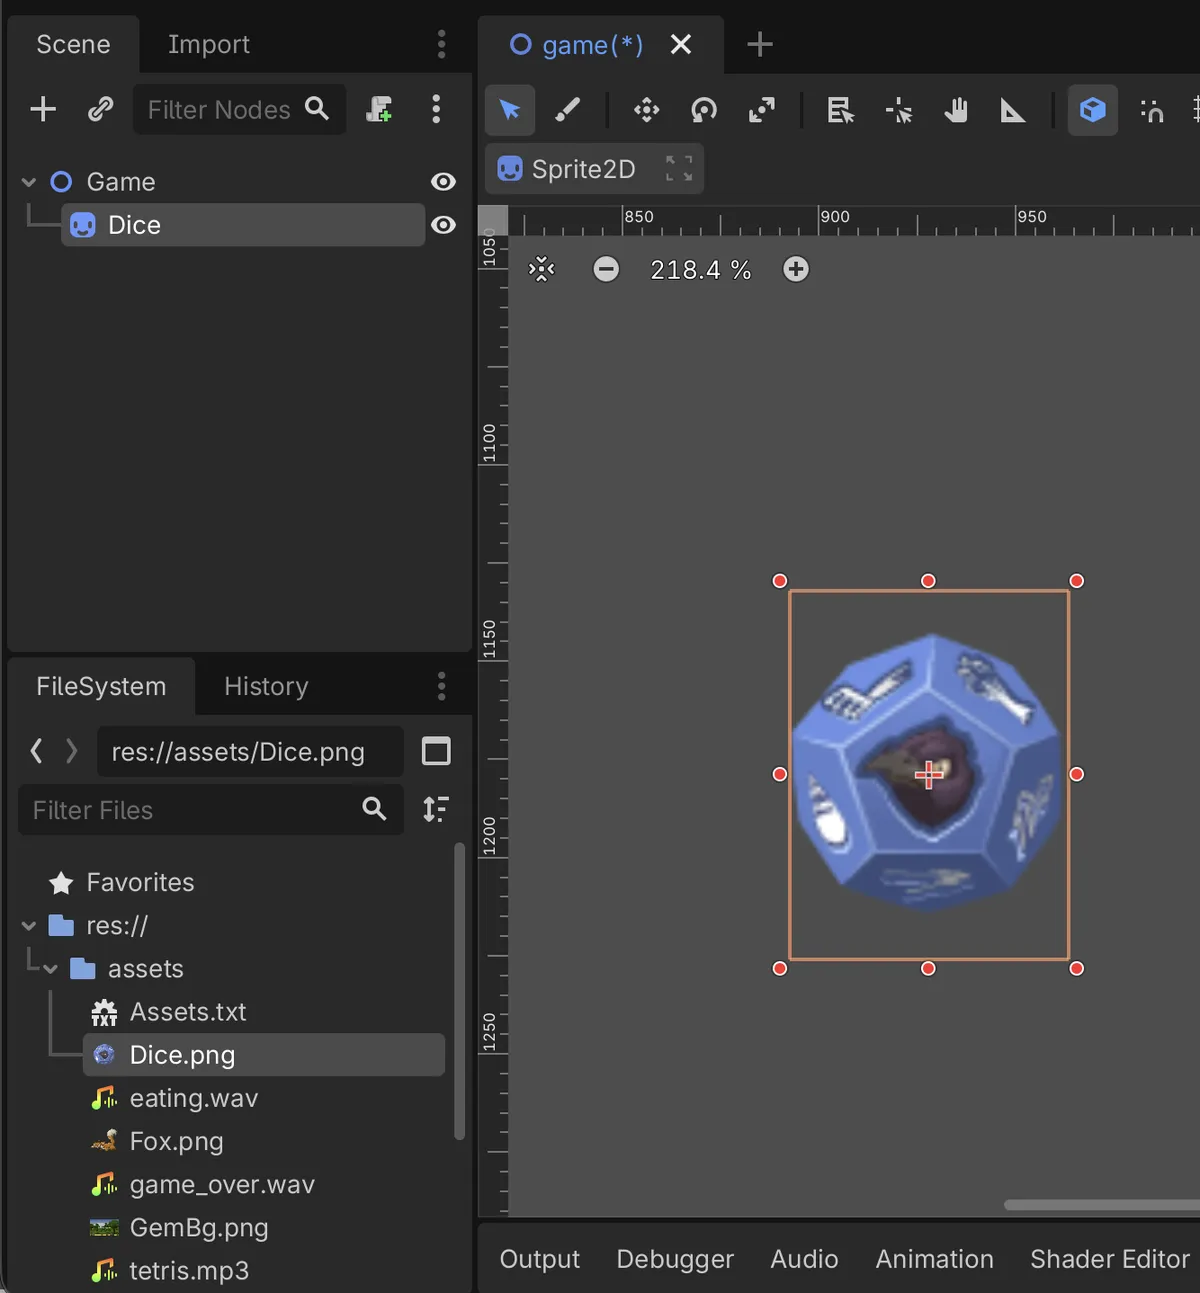The width and height of the screenshot is (1200, 1293).
Task: Select Favorites in FileSystem
Action: [x=122, y=882]
